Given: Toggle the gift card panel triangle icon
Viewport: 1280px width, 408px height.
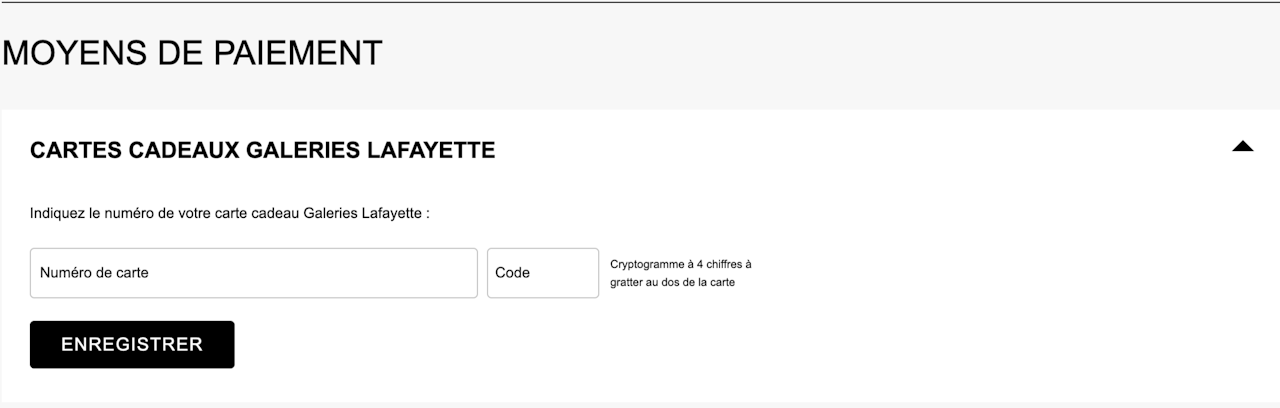Looking at the screenshot, I should [x=1242, y=147].
